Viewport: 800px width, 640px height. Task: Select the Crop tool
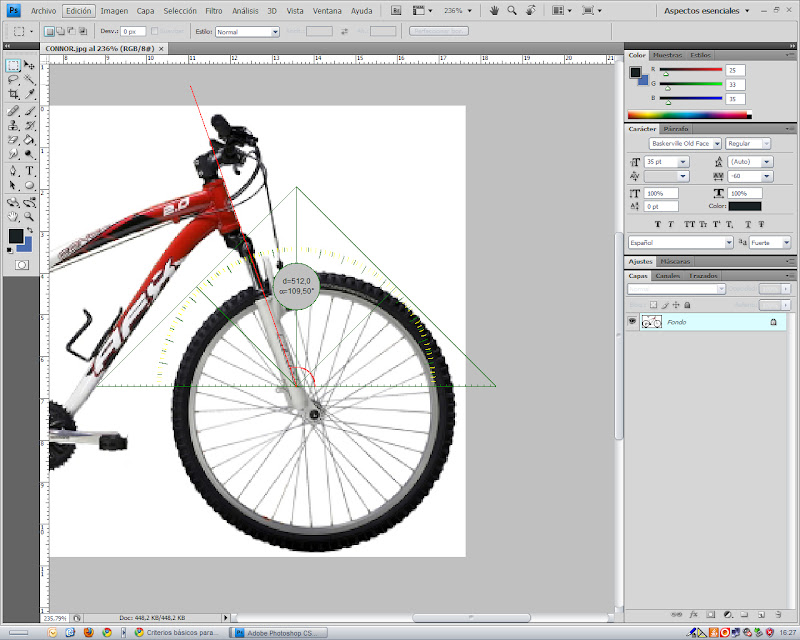coord(13,96)
